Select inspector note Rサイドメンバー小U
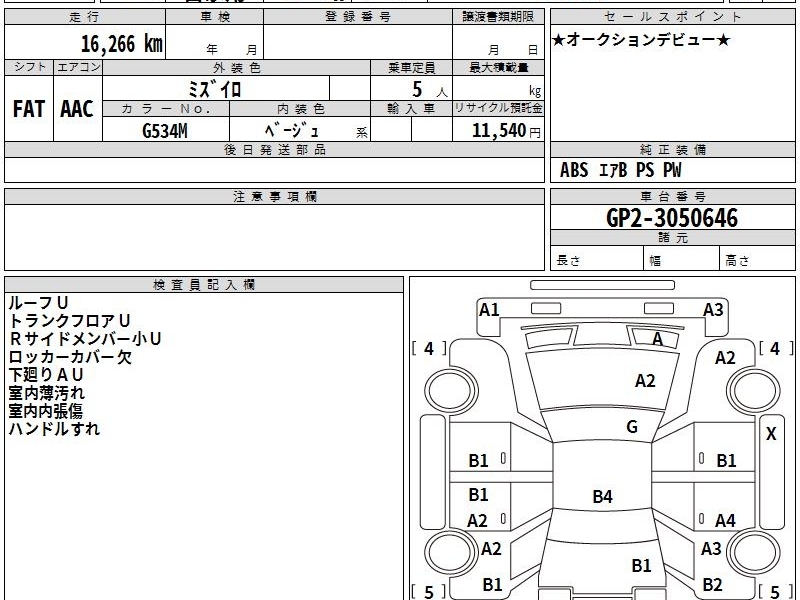The image size is (800, 600). [x=85, y=339]
